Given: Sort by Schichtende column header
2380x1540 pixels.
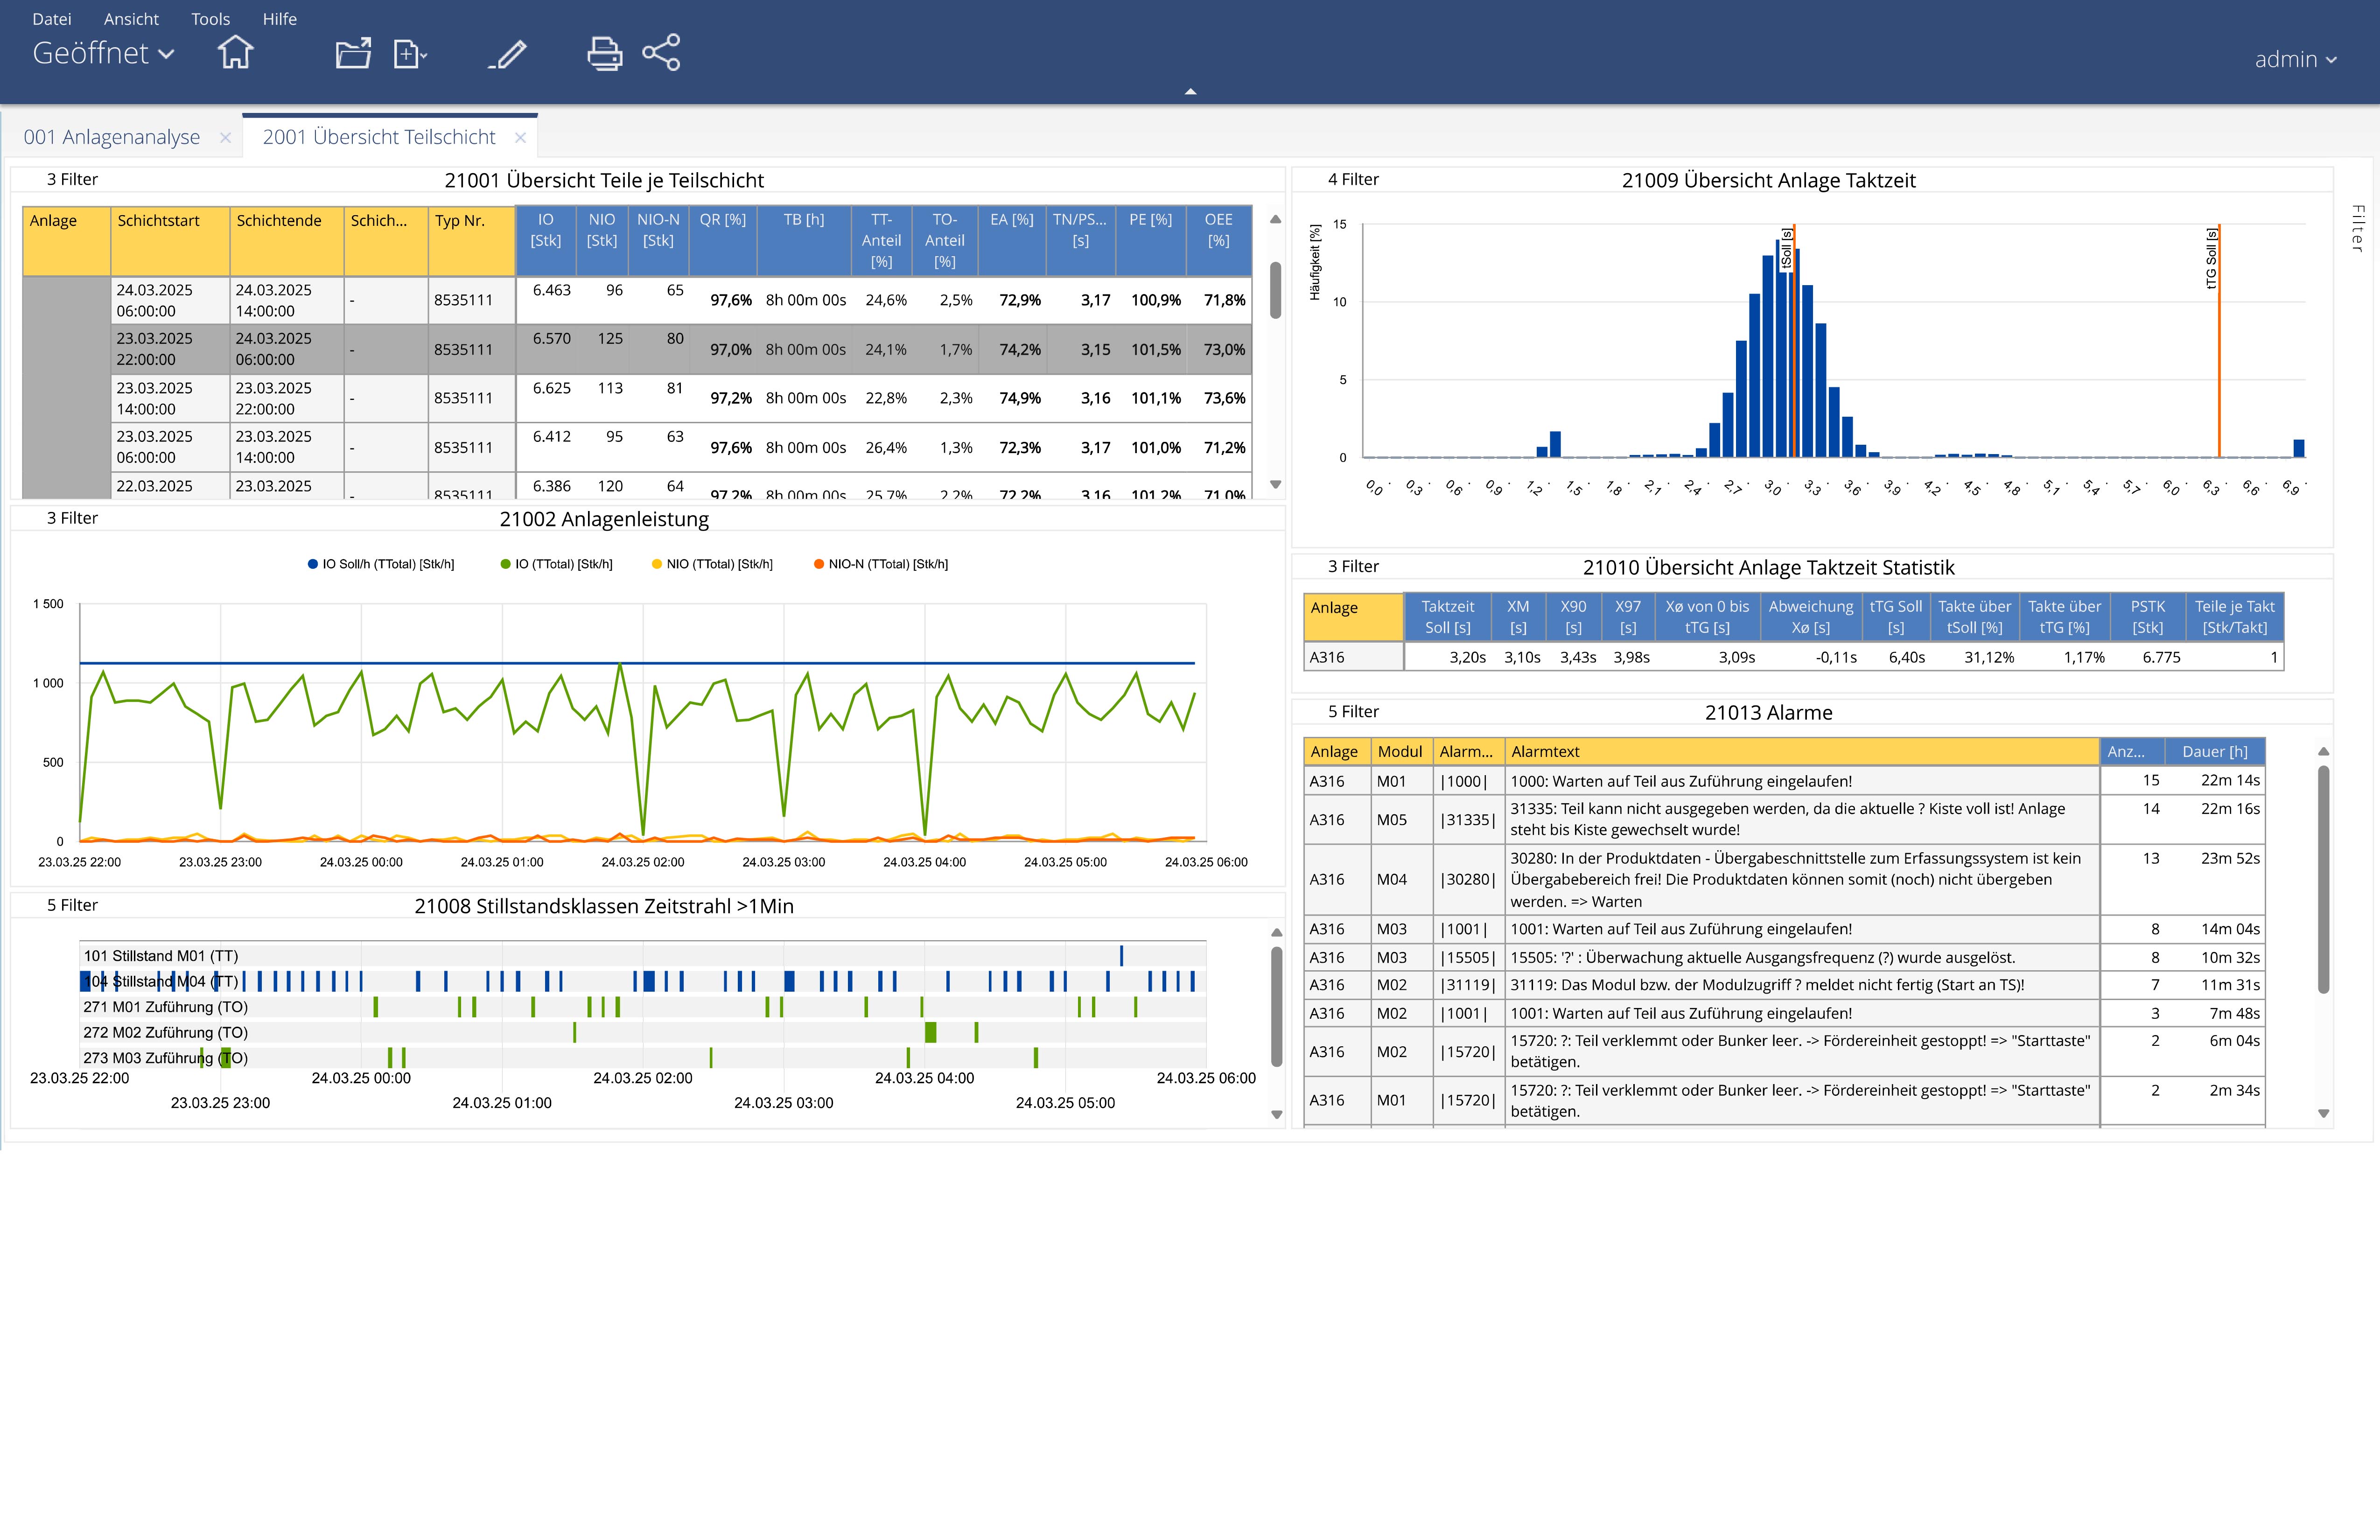Looking at the screenshot, I should pos(287,241).
